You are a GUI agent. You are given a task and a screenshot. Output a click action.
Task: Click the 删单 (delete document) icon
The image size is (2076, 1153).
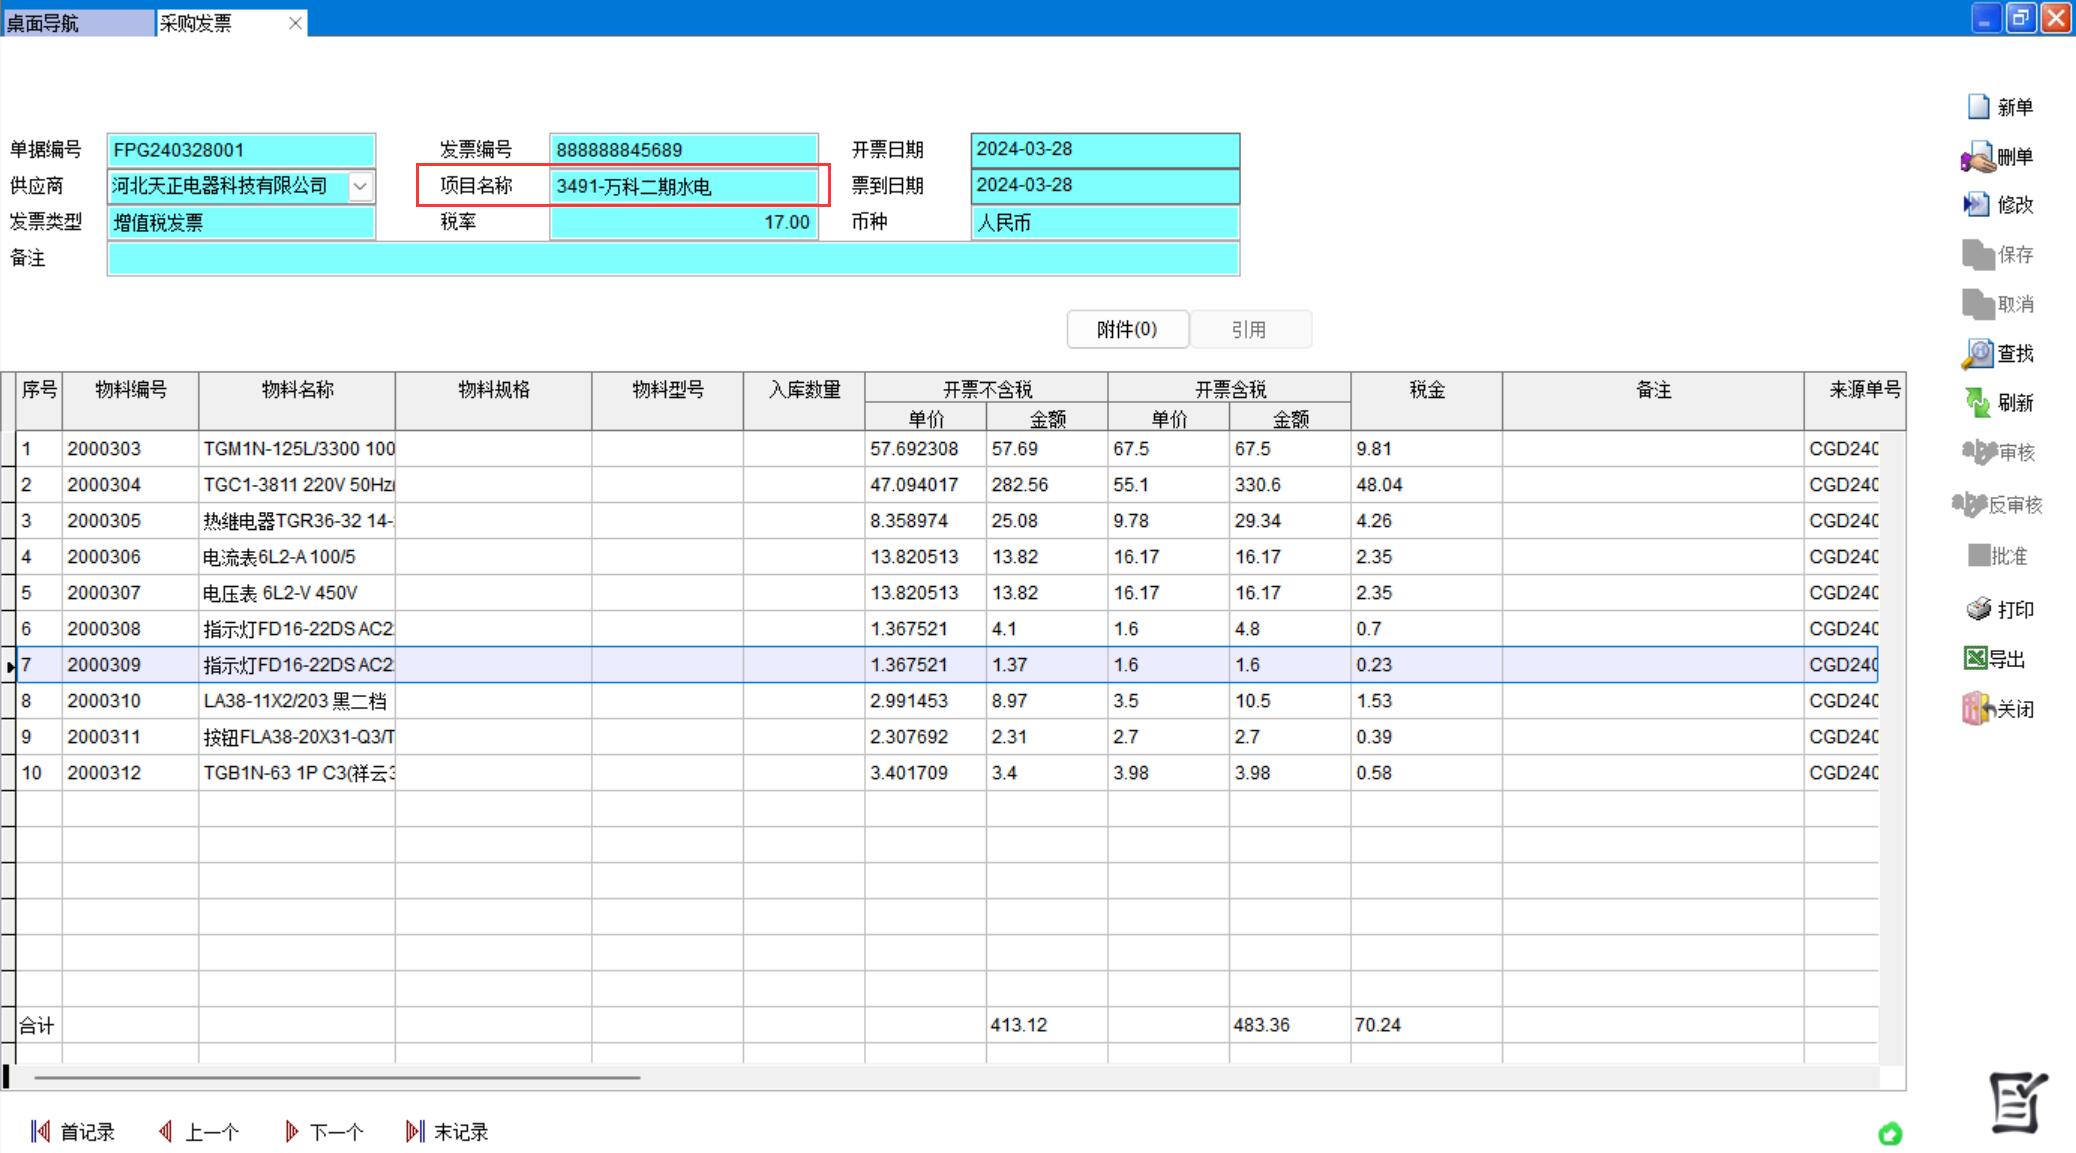tap(1978, 157)
